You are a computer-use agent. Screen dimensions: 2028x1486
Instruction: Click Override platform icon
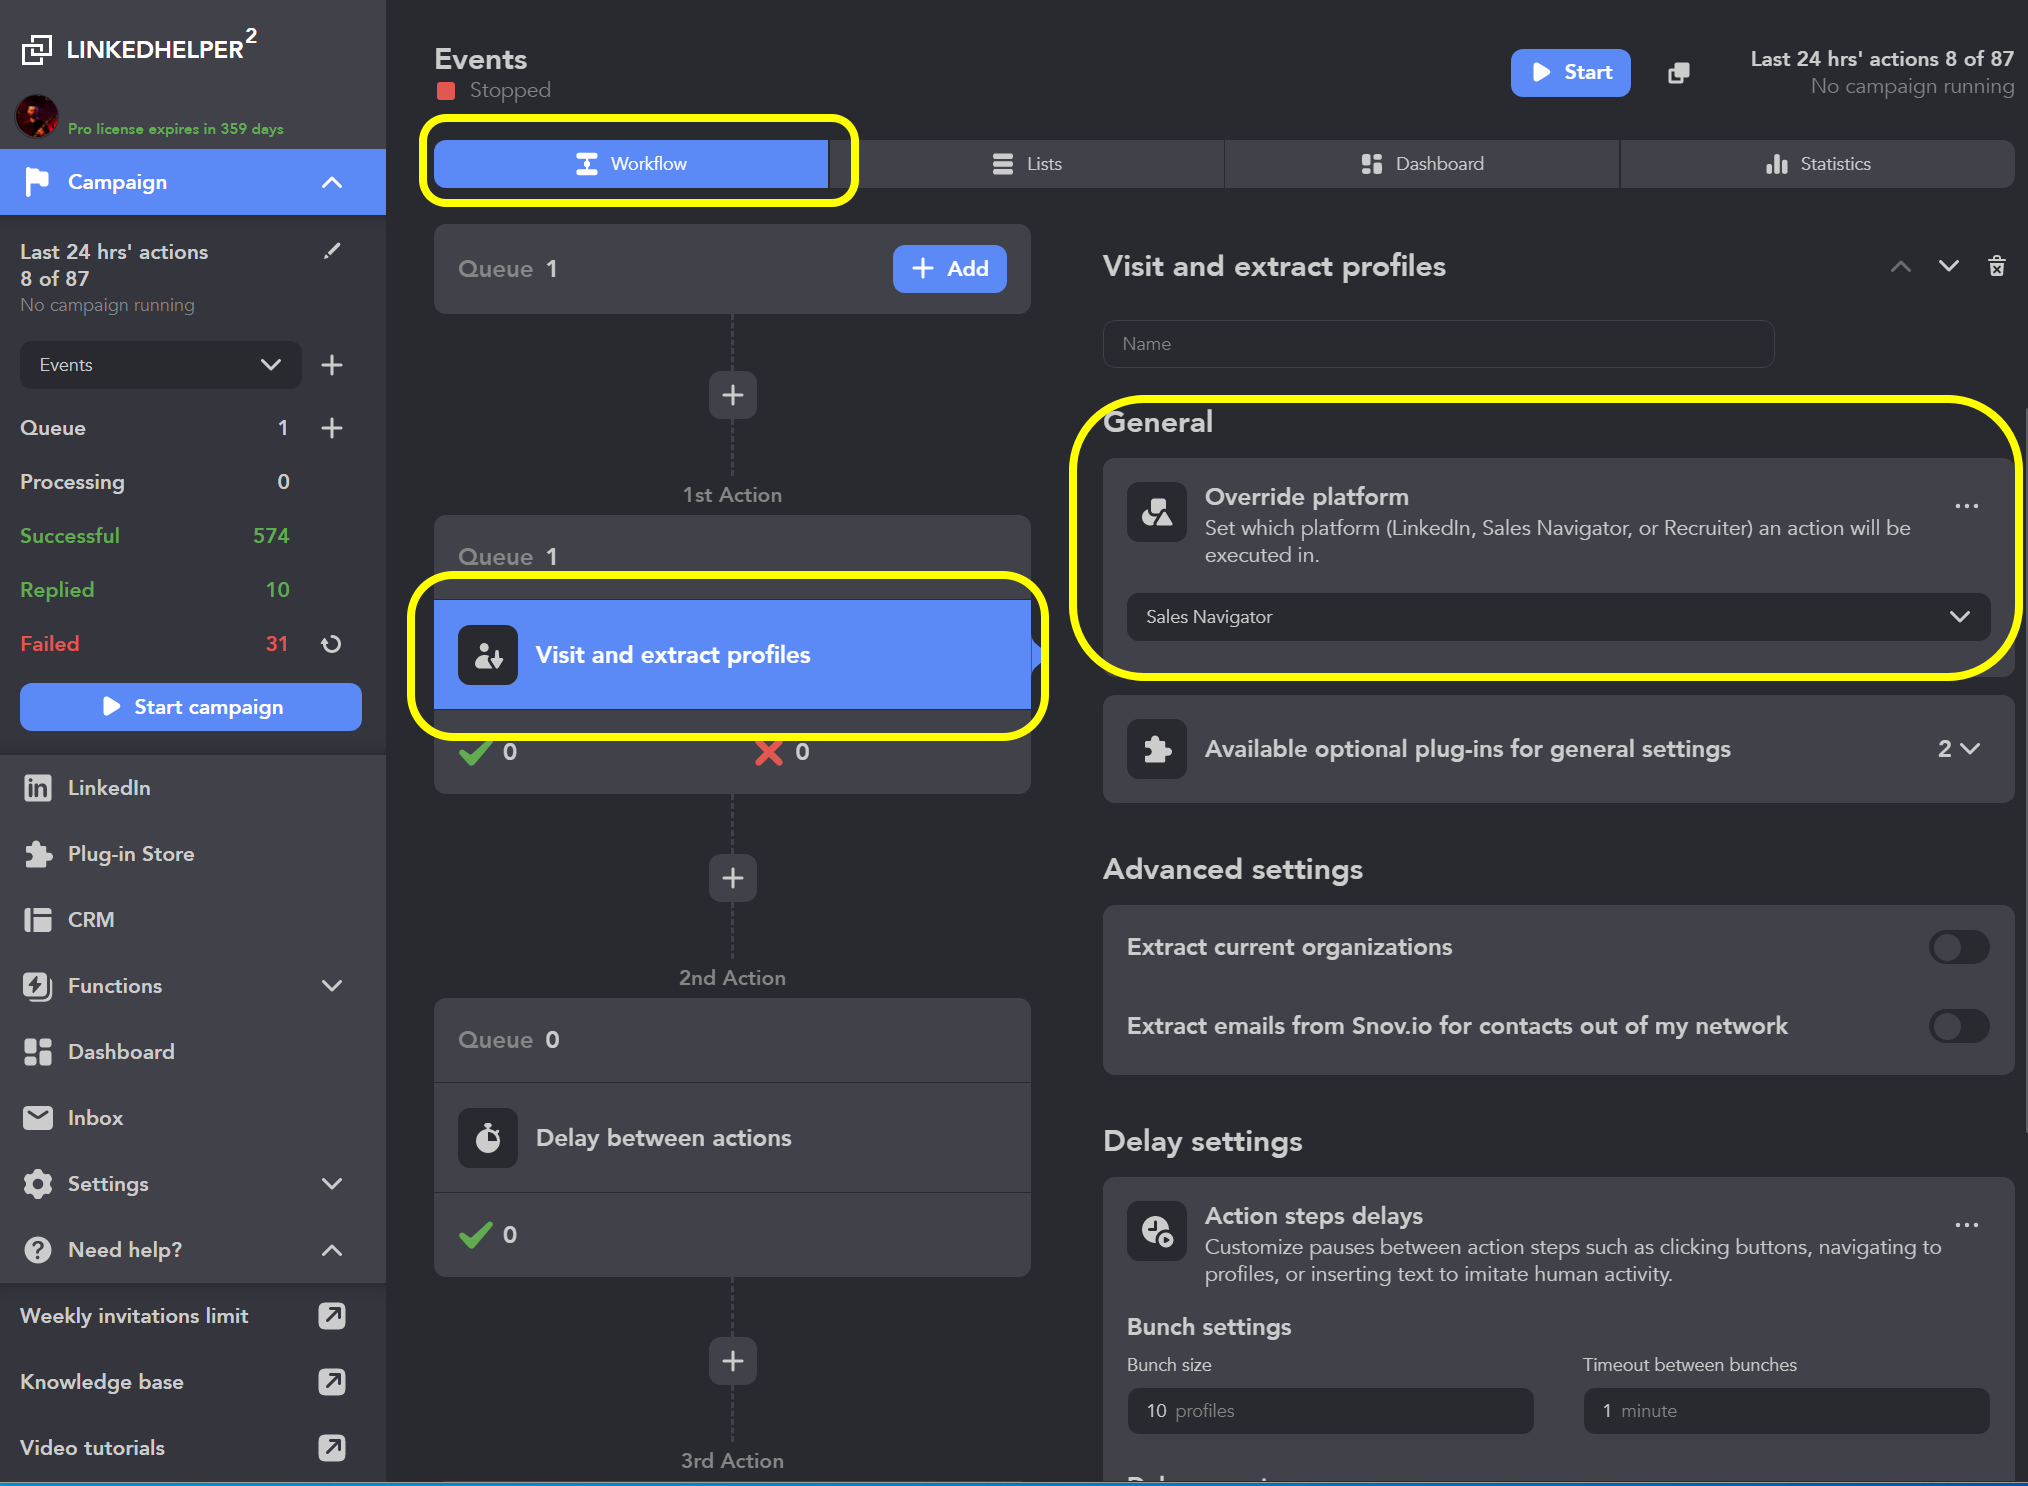1157,512
